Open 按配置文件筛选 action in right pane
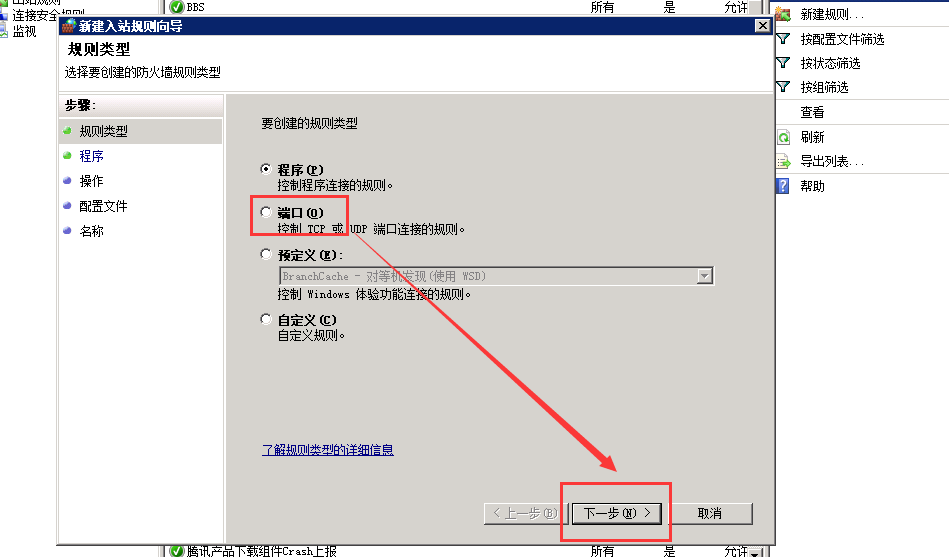The width and height of the screenshot is (949, 557). click(842, 39)
